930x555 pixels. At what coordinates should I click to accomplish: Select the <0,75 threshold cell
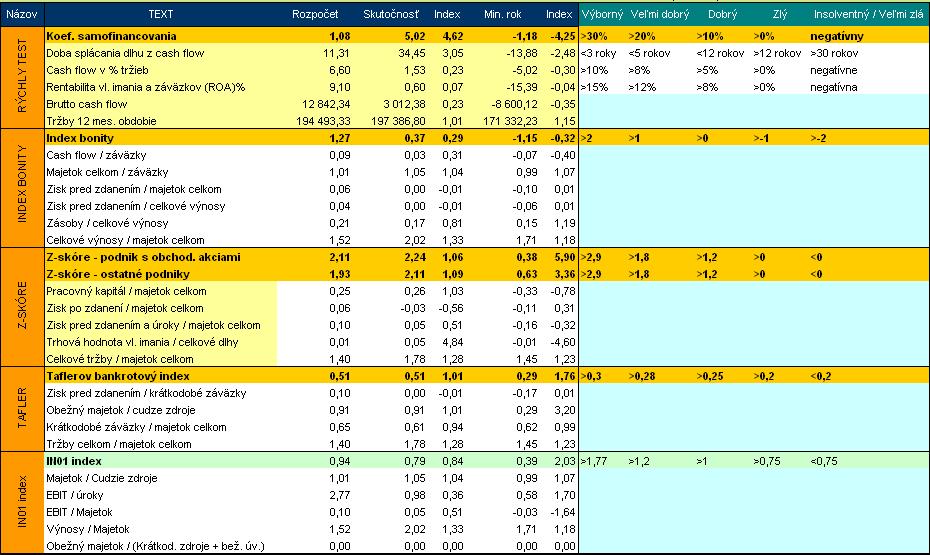coord(823,461)
